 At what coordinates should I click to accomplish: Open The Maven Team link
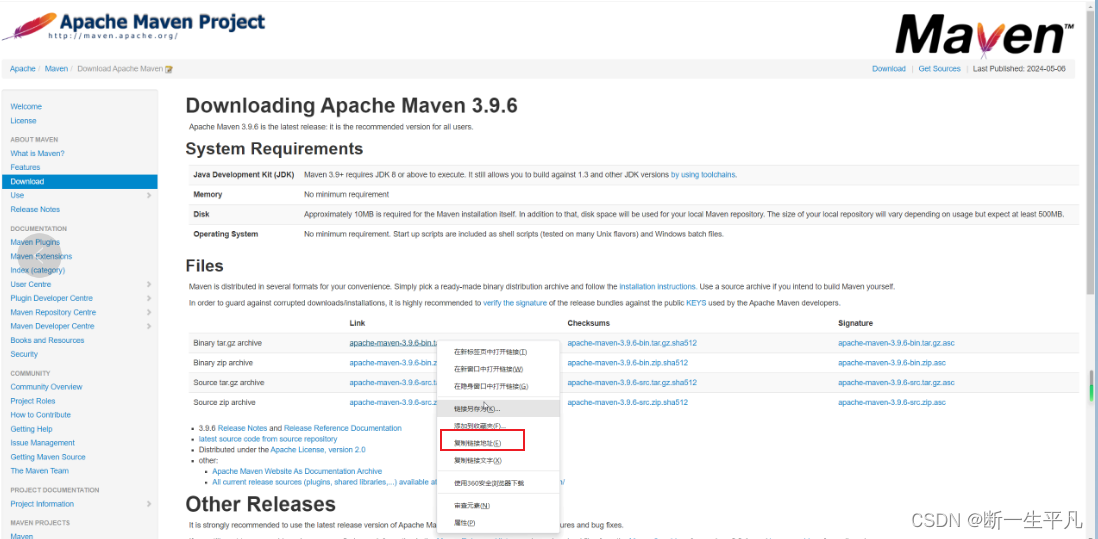click(39, 470)
